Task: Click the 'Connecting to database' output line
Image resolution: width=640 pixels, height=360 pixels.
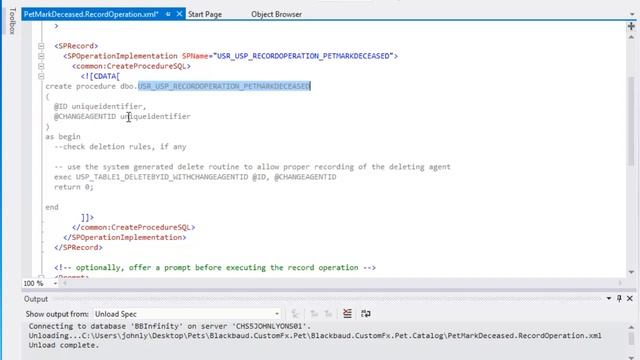Action: (x=169, y=326)
